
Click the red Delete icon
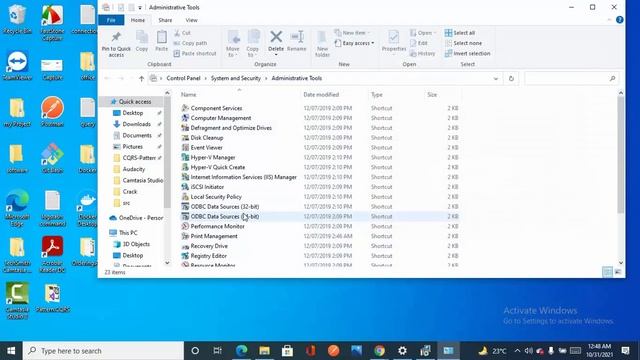(276, 37)
